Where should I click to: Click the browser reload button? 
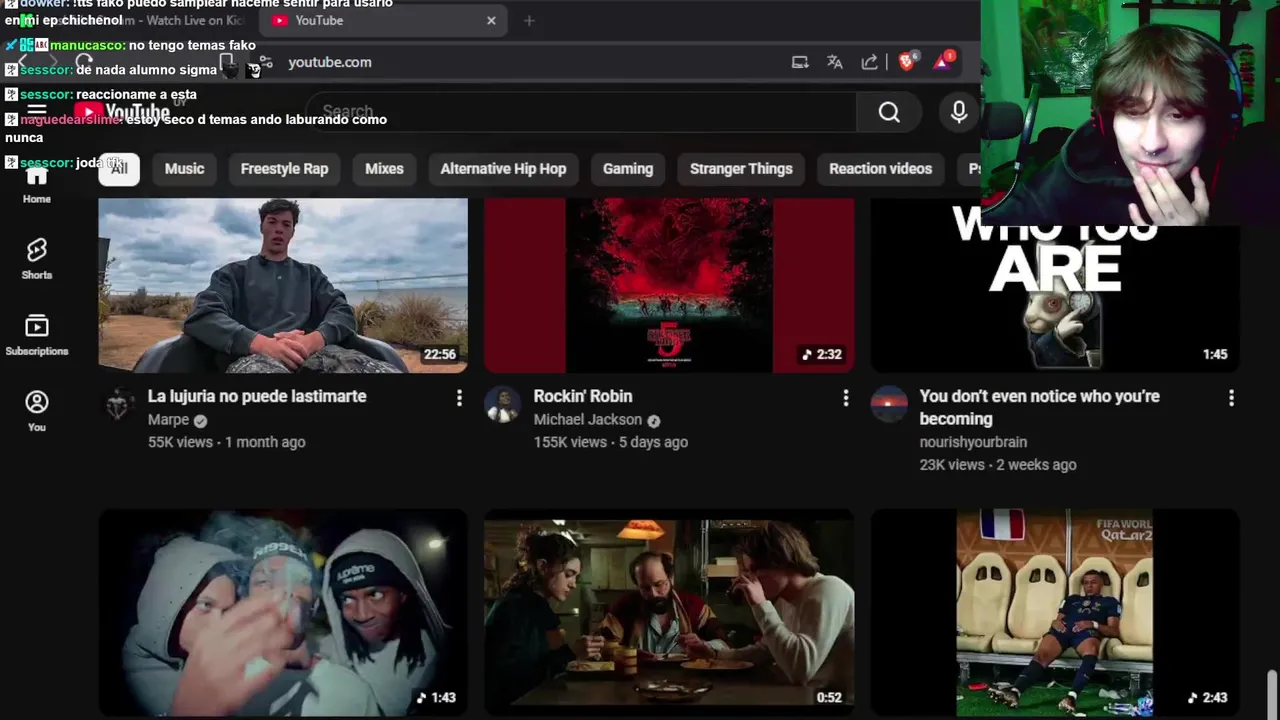point(84,62)
